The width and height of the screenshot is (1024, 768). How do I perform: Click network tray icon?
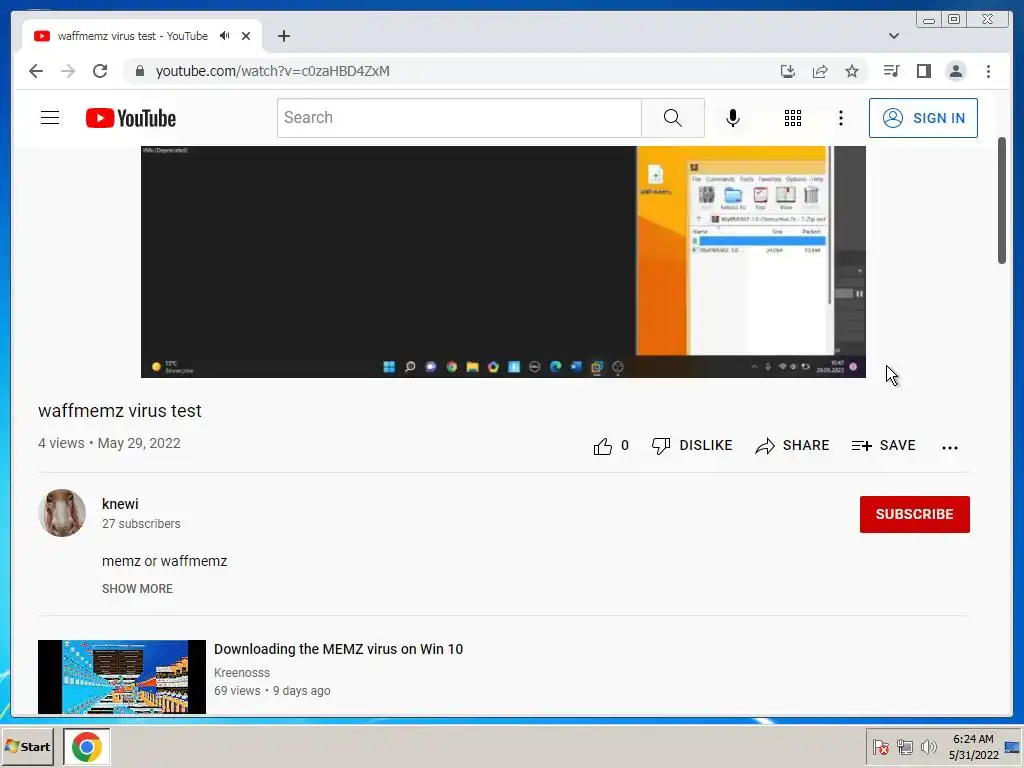(x=904, y=746)
